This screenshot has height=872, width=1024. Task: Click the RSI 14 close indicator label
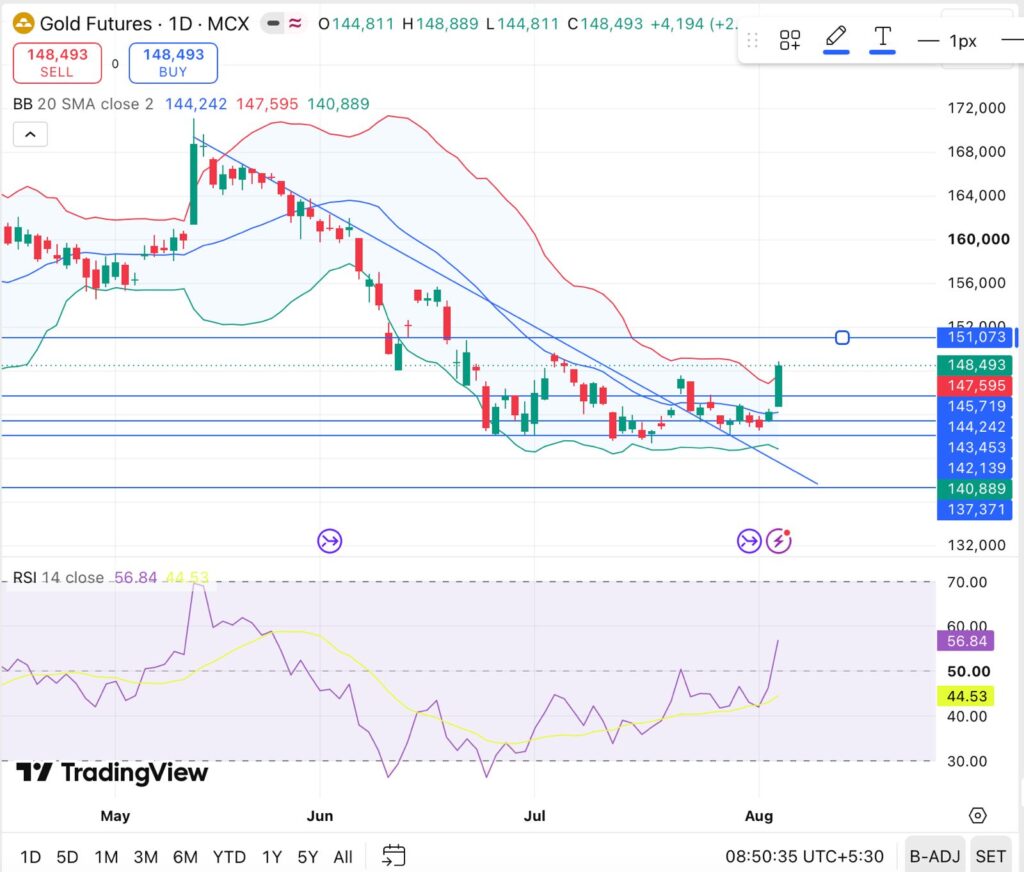(x=58, y=577)
